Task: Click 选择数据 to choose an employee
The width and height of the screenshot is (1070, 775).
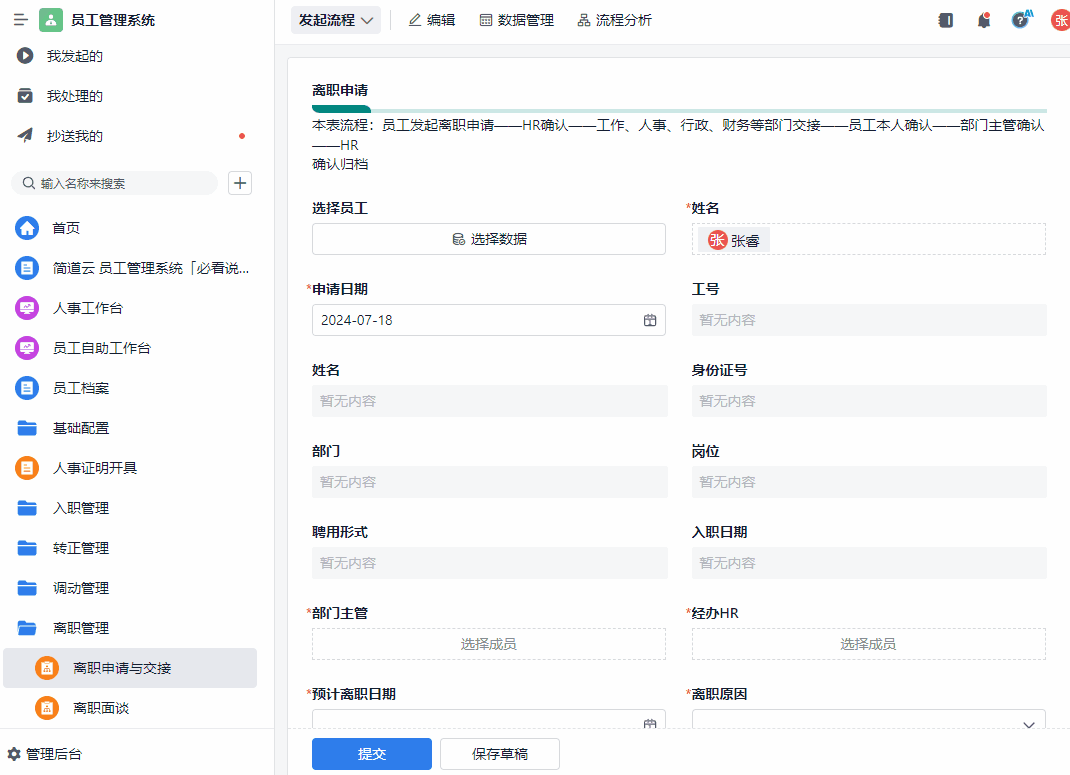Action: (x=489, y=239)
